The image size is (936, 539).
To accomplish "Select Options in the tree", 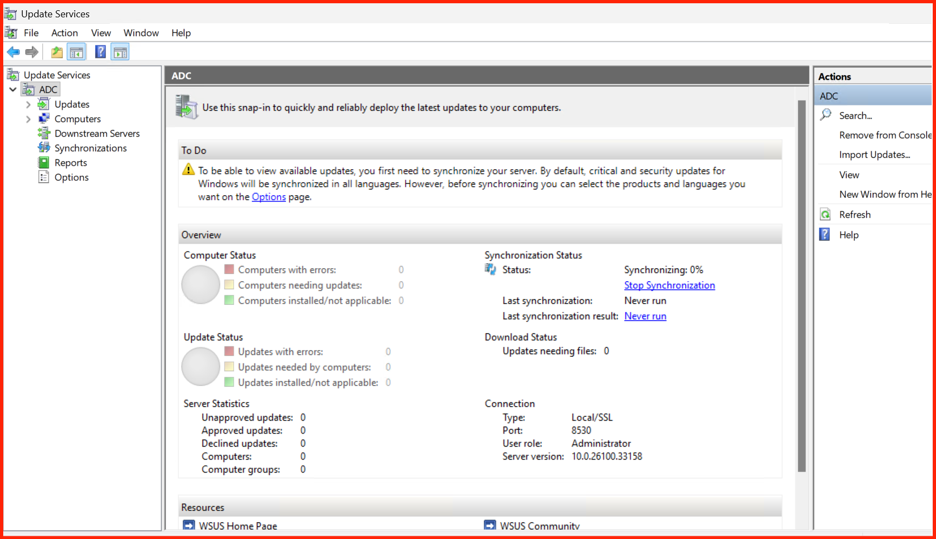I will [71, 177].
